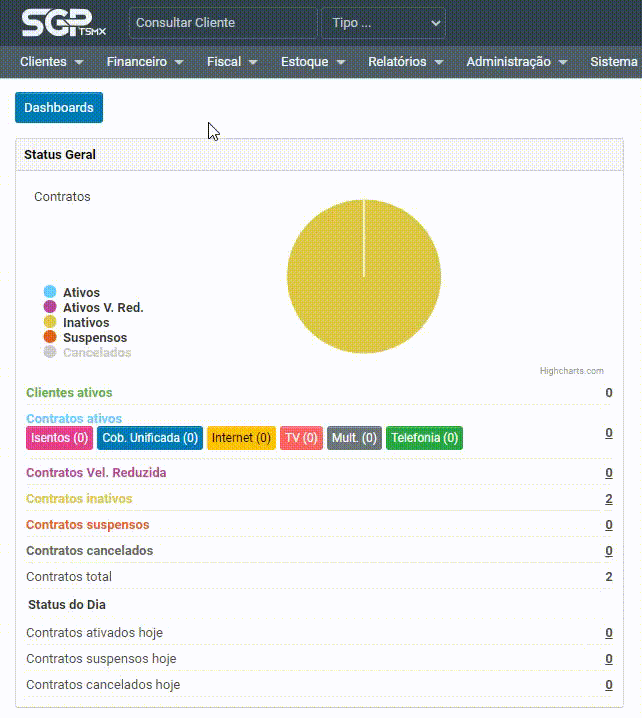Expand the Clientes menu
This screenshot has width=642, height=718.
[51, 62]
